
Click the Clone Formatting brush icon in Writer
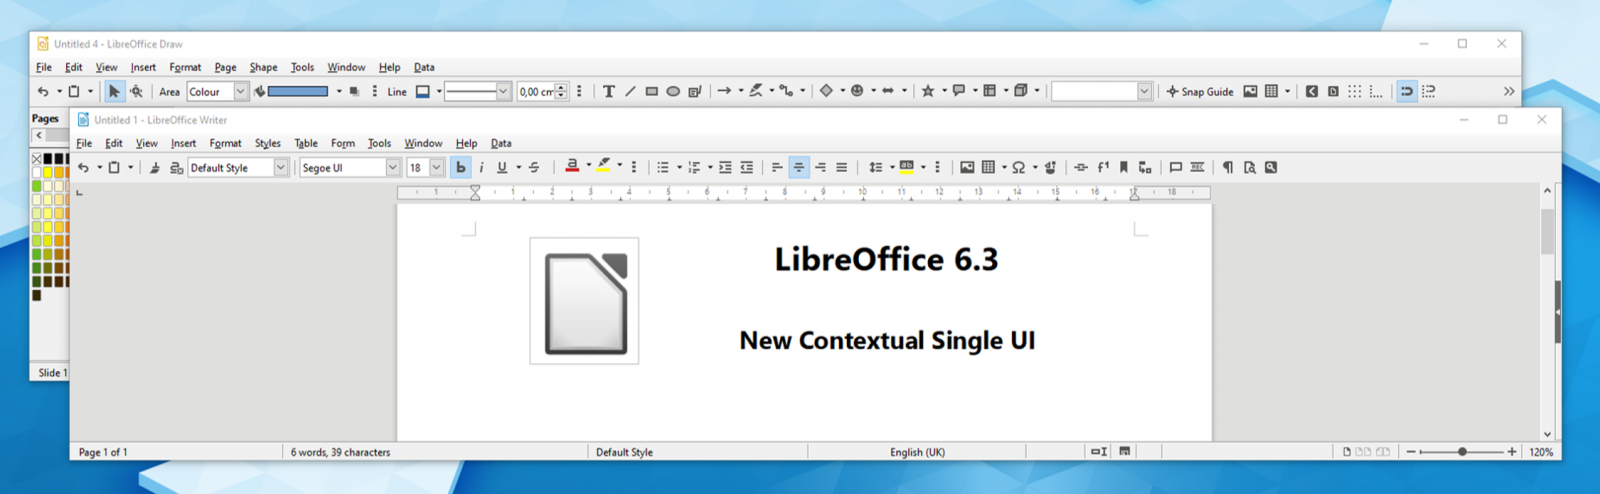[x=155, y=167]
